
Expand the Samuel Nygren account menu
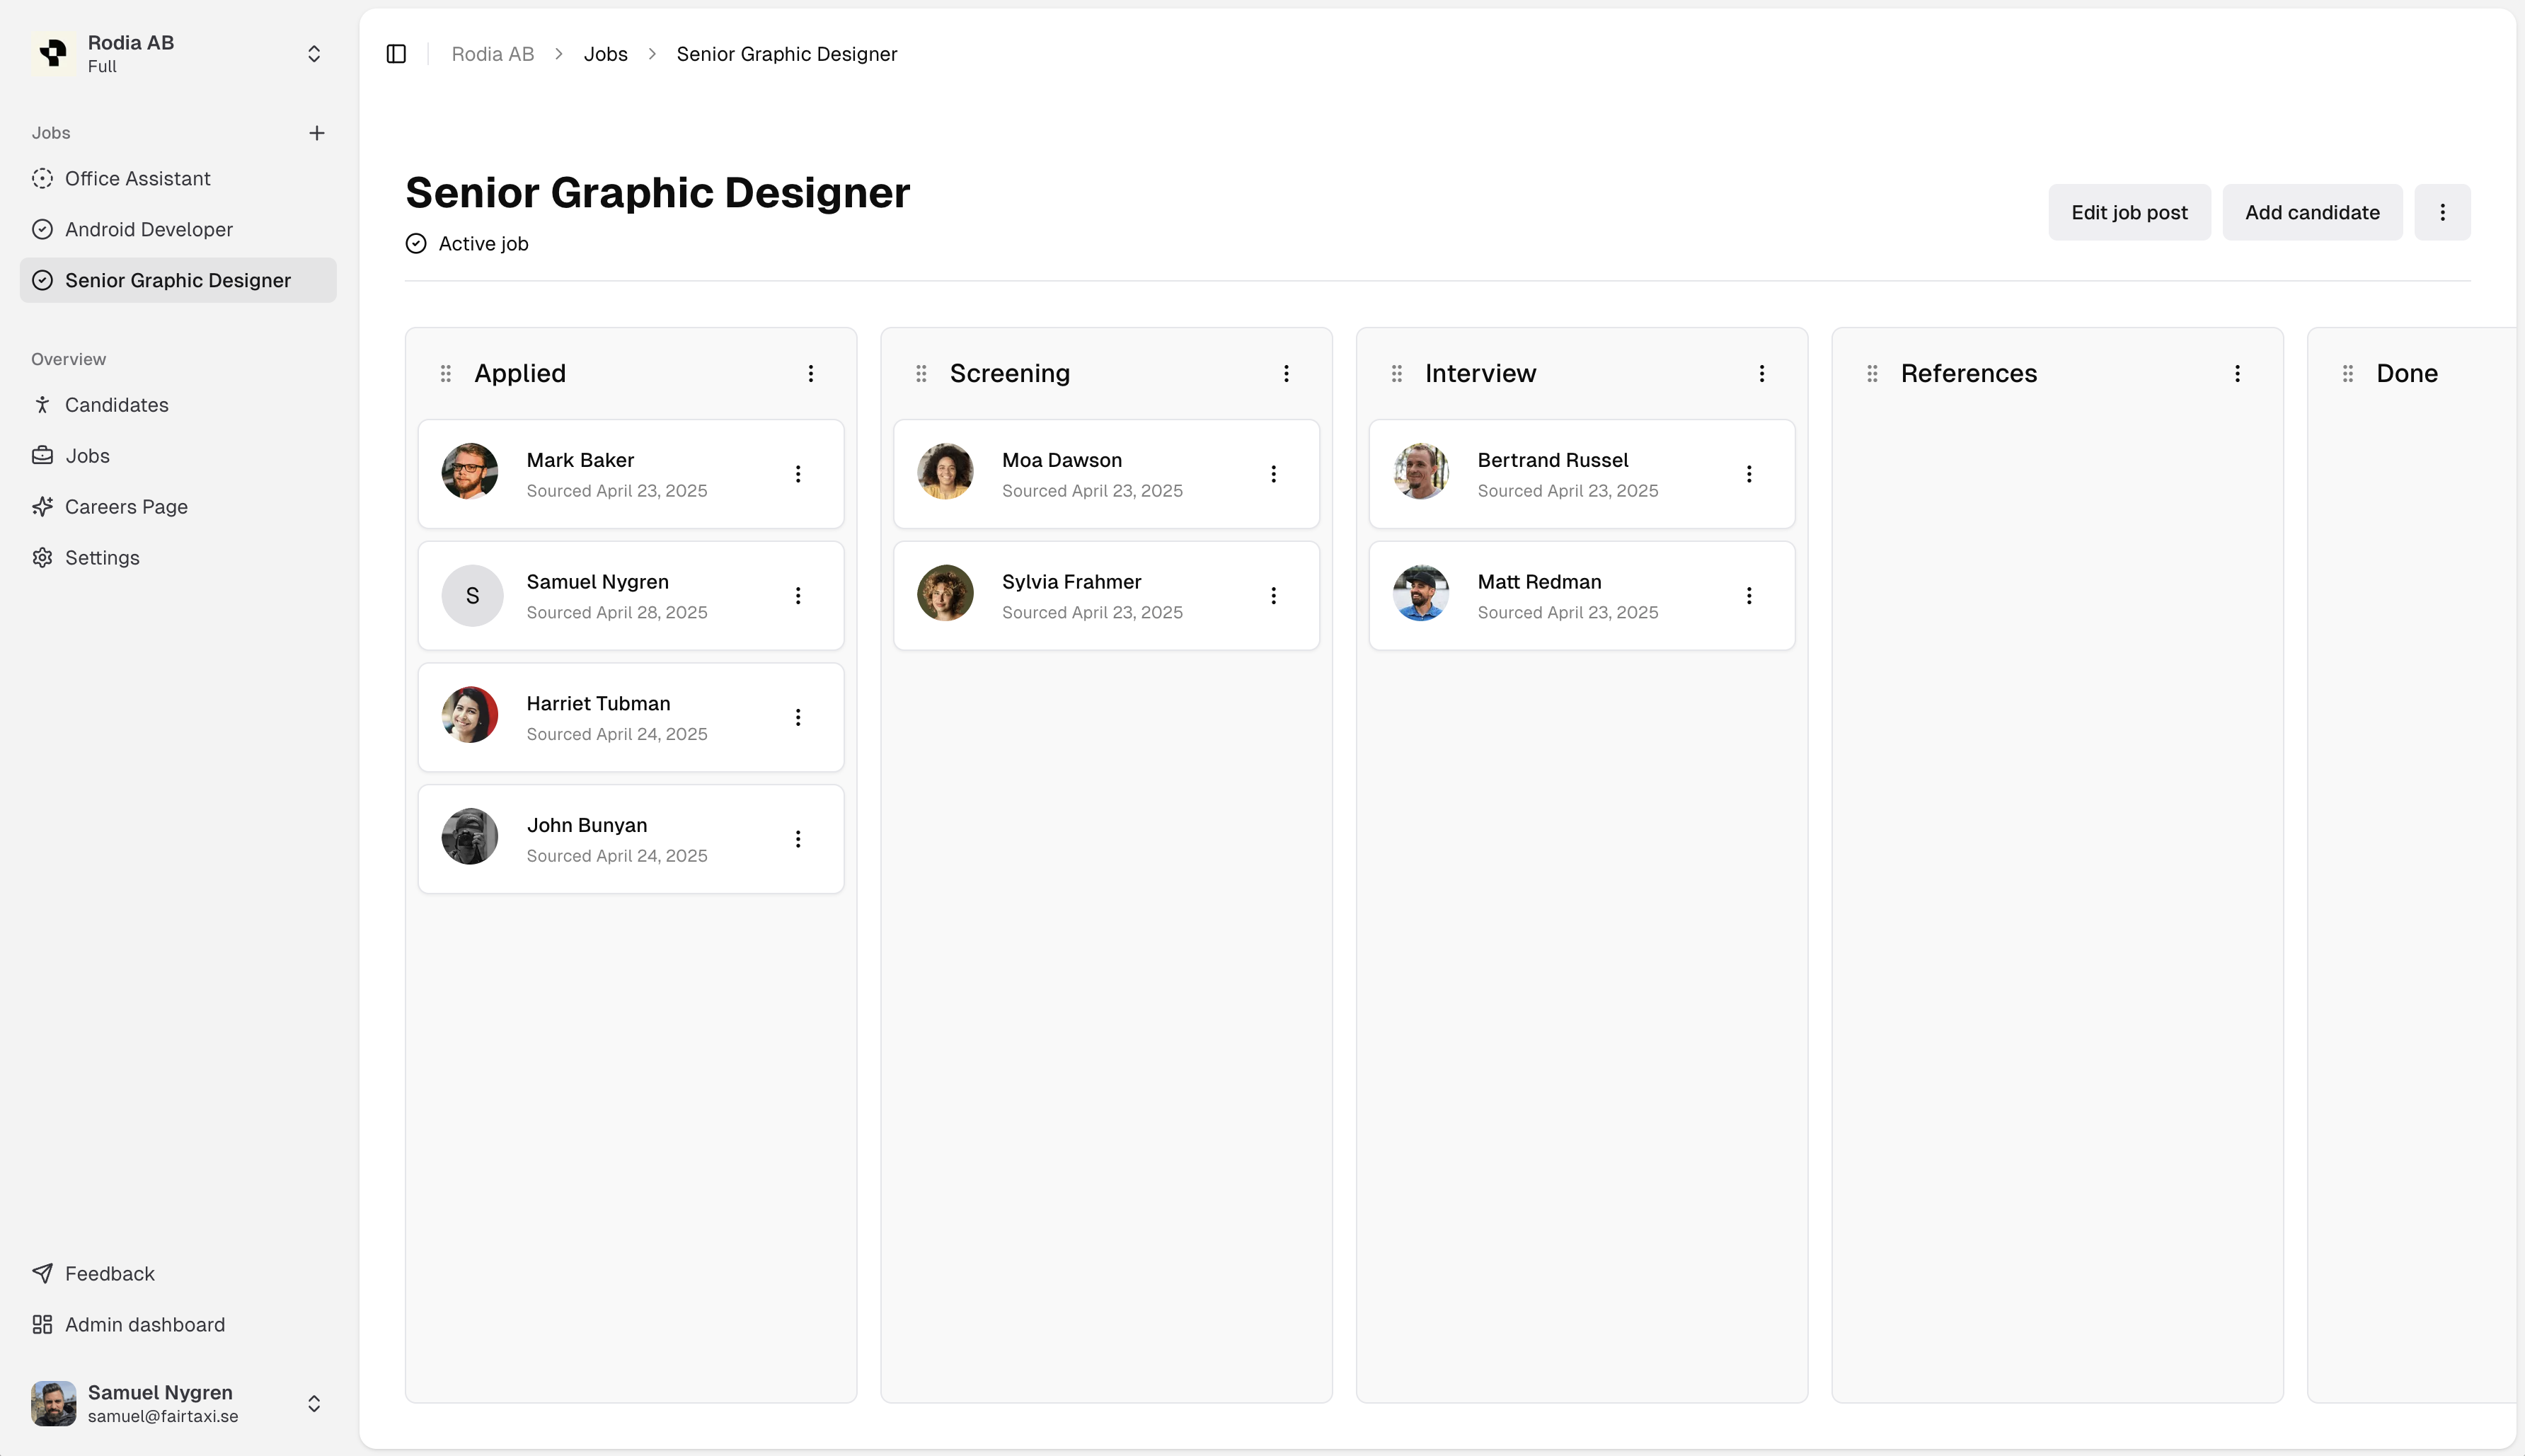coord(314,1403)
